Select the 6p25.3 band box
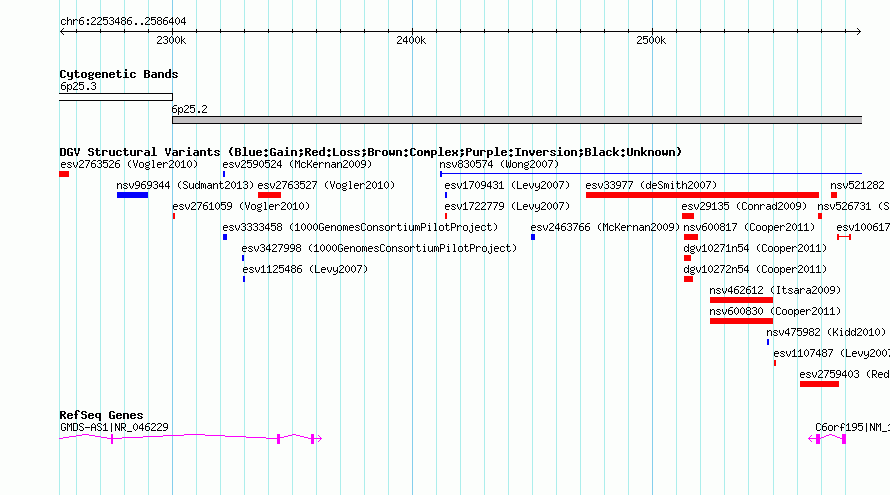890x495 pixels. [x=116, y=97]
